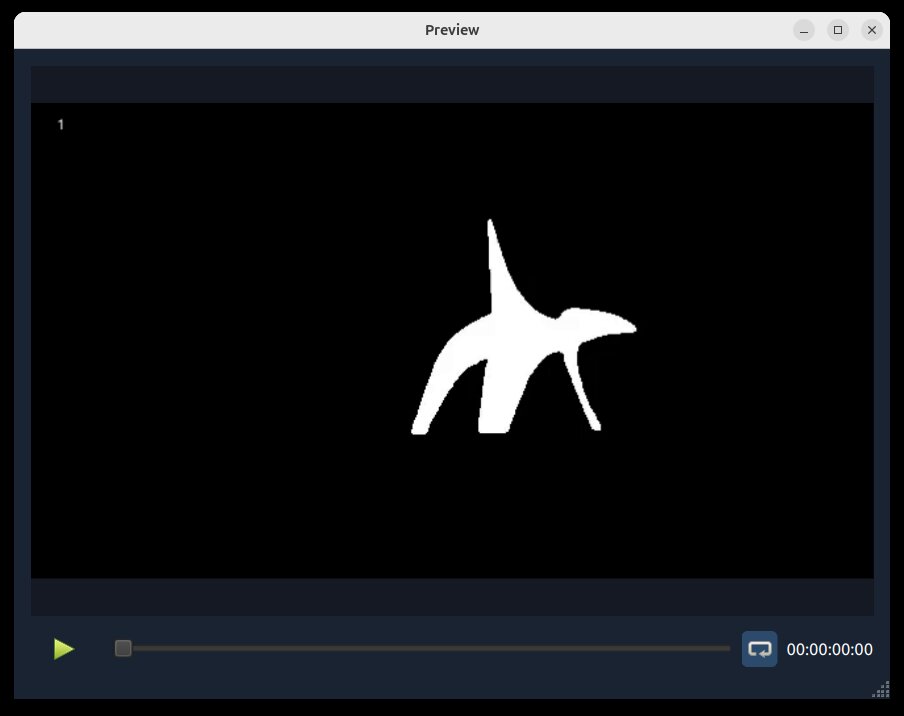This screenshot has height=716, width=904.
Task: Click the middle of the seek bar
Action: pyautogui.click(x=425, y=648)
